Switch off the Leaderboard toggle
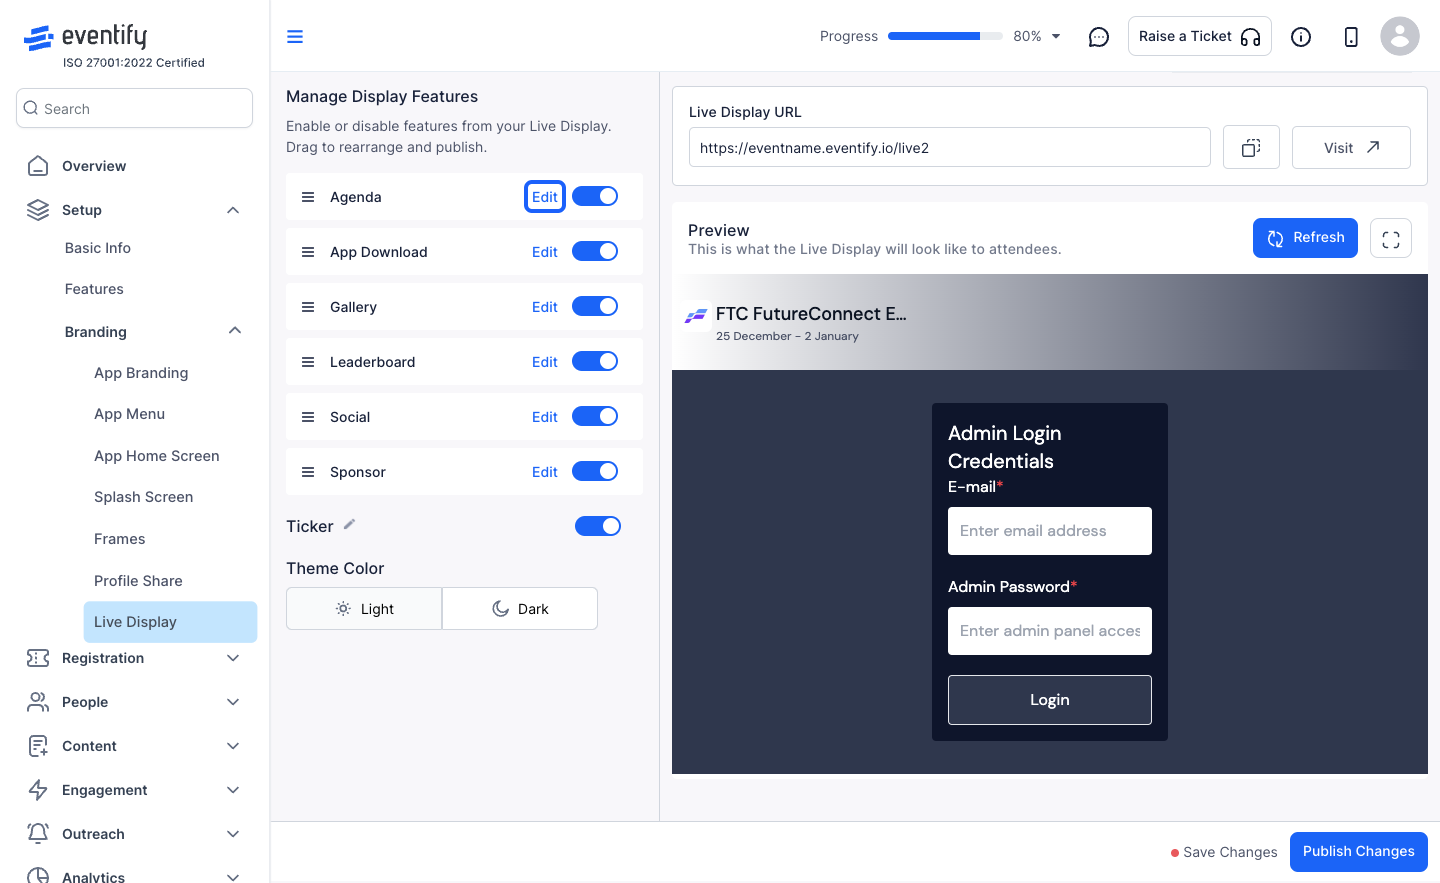This screenshot has width=1440, height=883. pos(595,362)
